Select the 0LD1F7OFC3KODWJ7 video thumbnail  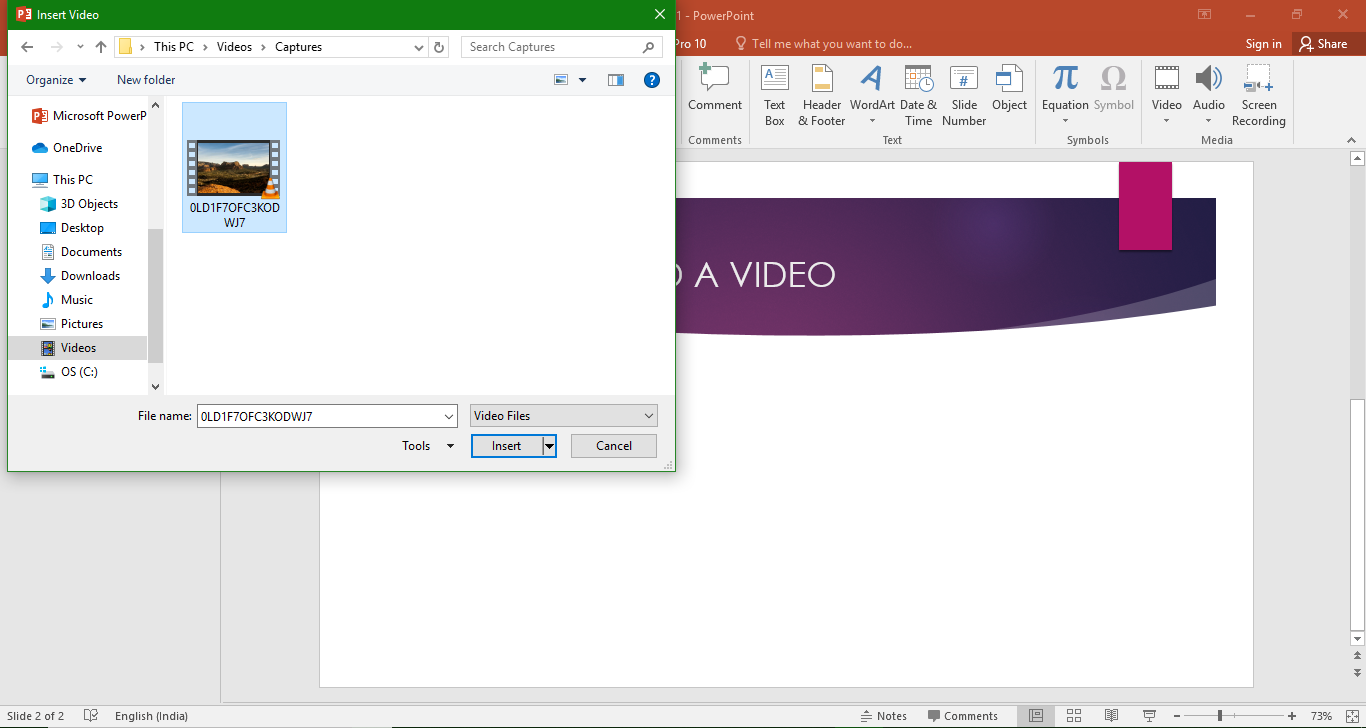[x=234, y=168]
